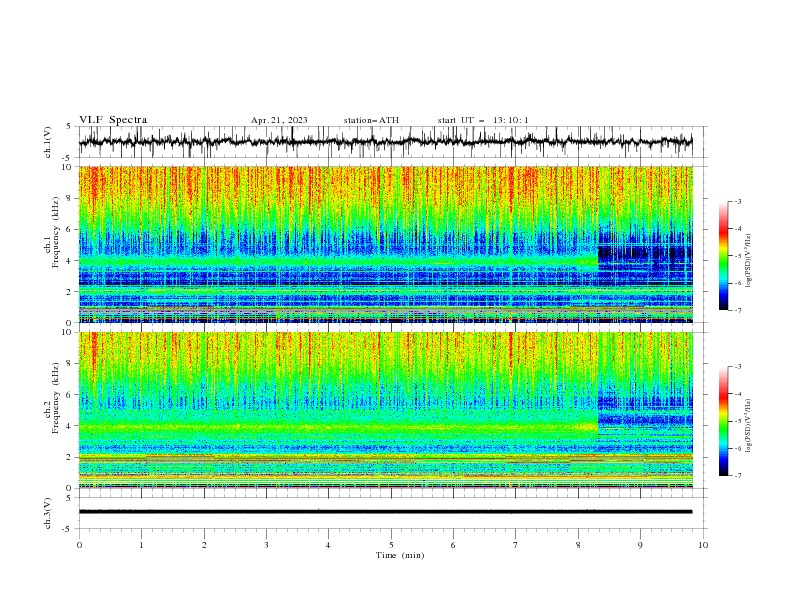
Task: Click the time axis tick label "0"
Action: click(x=79, y=545)
